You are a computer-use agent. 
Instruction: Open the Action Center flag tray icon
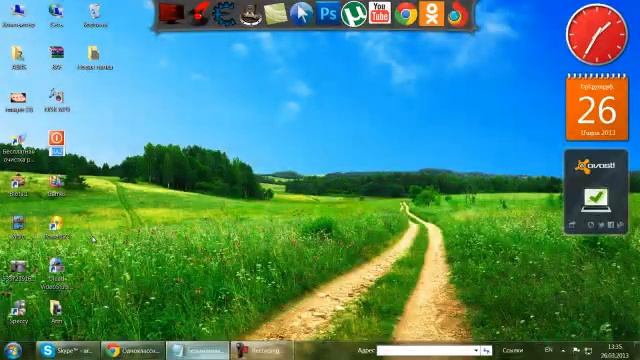(x=576, y=351)
